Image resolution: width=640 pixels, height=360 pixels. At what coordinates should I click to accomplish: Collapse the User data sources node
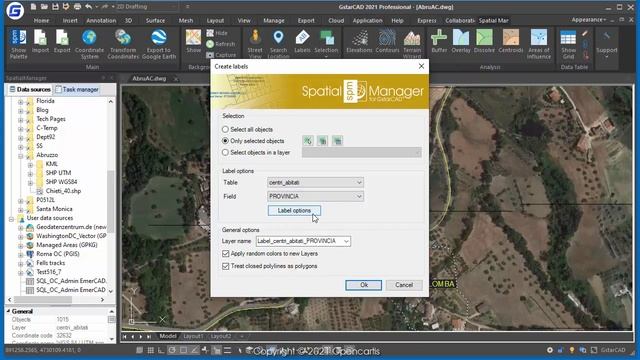(11, 219)
